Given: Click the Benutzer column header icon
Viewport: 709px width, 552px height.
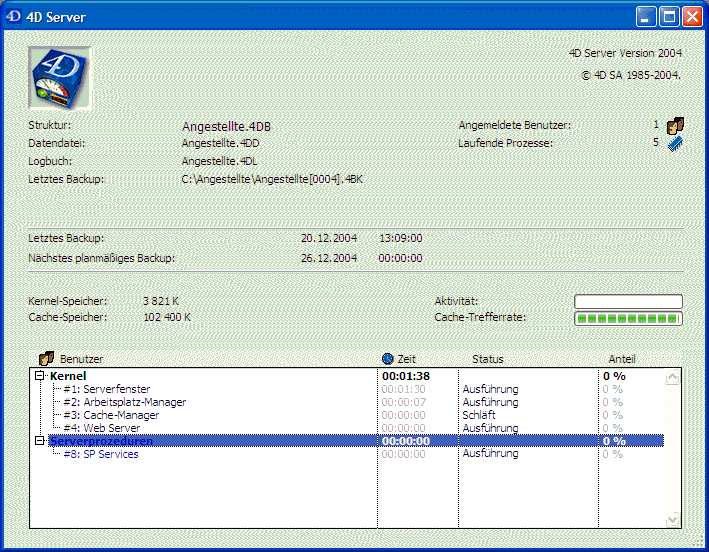Looking at the screenshot, I should coord(45,358).
